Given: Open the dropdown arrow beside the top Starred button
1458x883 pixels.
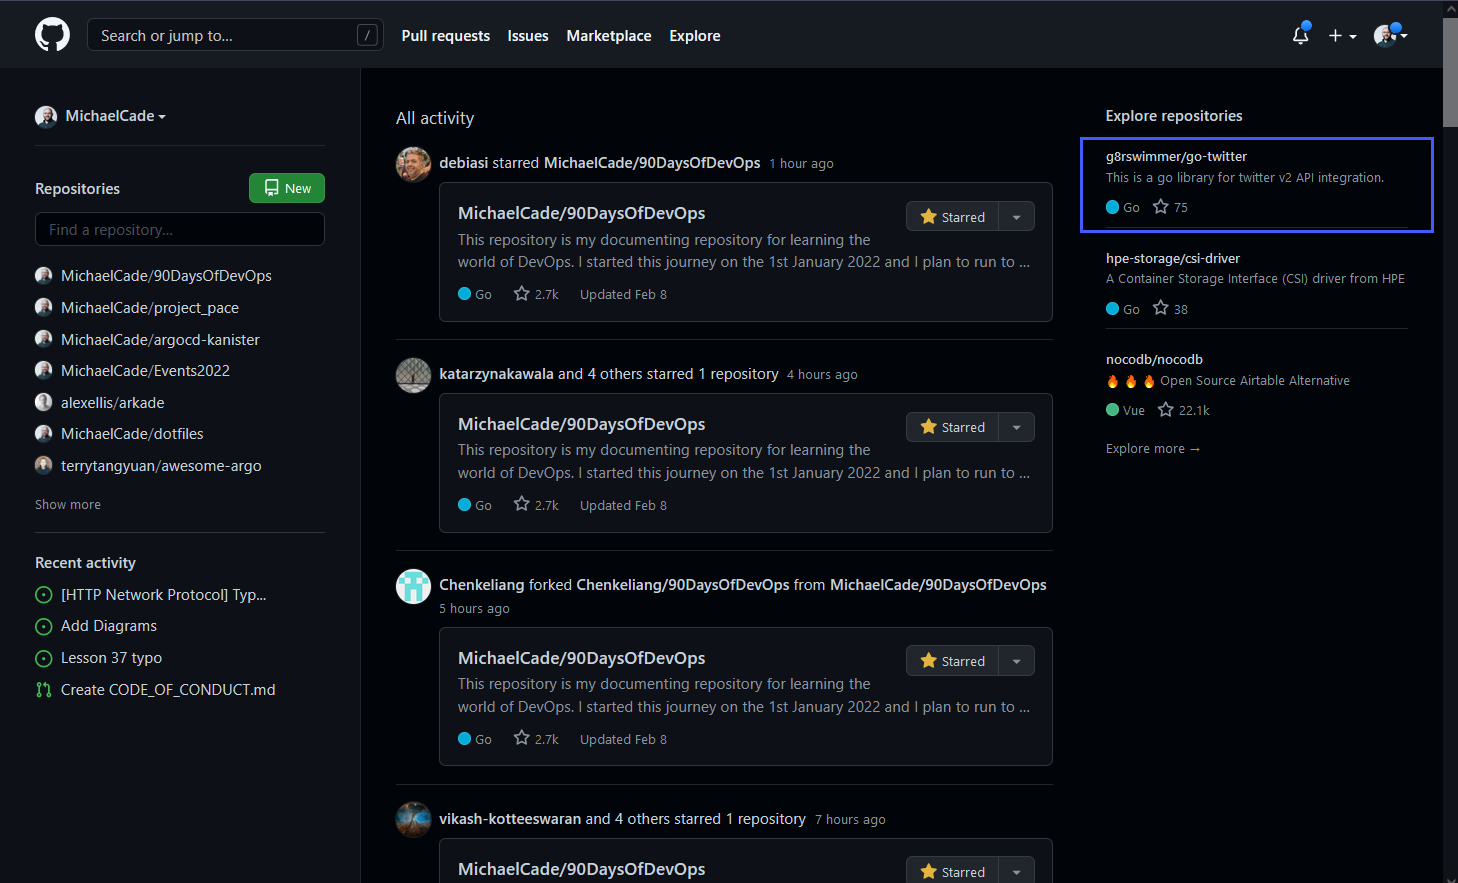Looking at the screenshot, I should [x=1016, y=216].
